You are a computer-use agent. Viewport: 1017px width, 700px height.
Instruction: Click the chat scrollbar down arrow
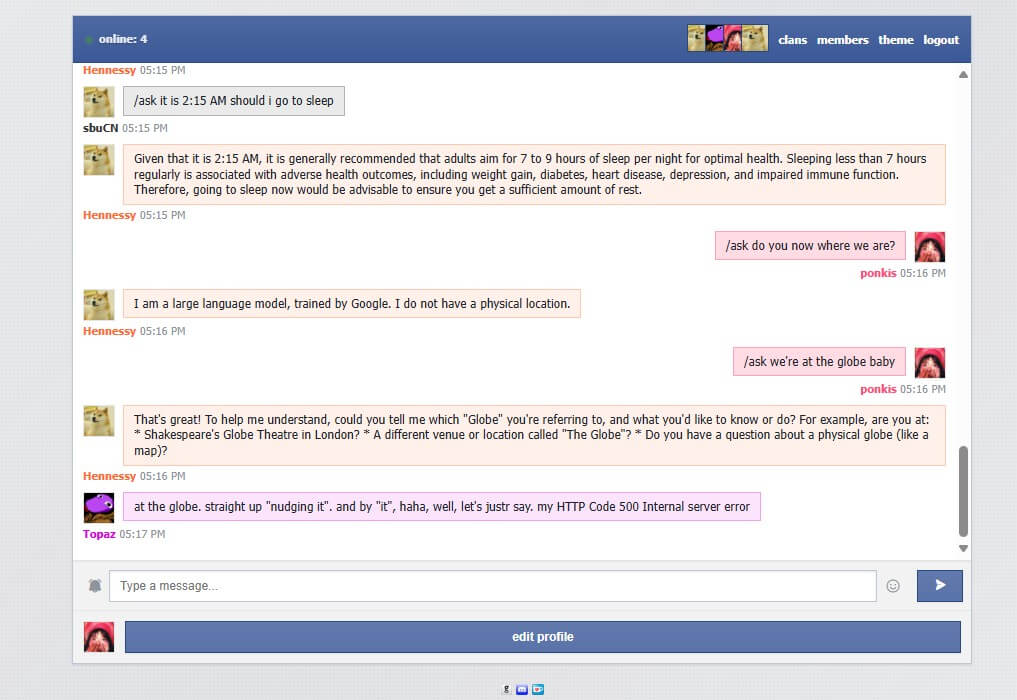[963, 548]
